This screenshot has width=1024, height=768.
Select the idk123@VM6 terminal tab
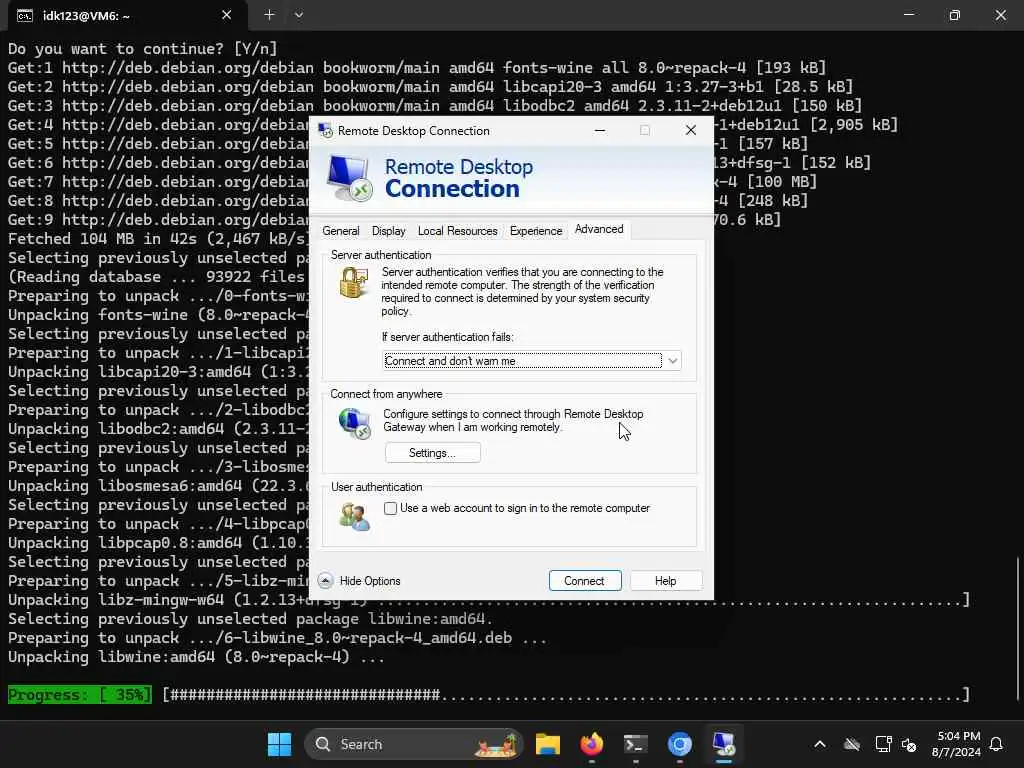point(127,15)
